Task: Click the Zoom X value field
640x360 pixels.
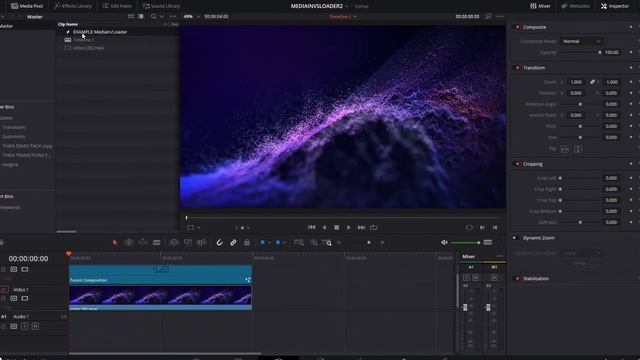Action: pyautogui.click(x=576, y=82)
